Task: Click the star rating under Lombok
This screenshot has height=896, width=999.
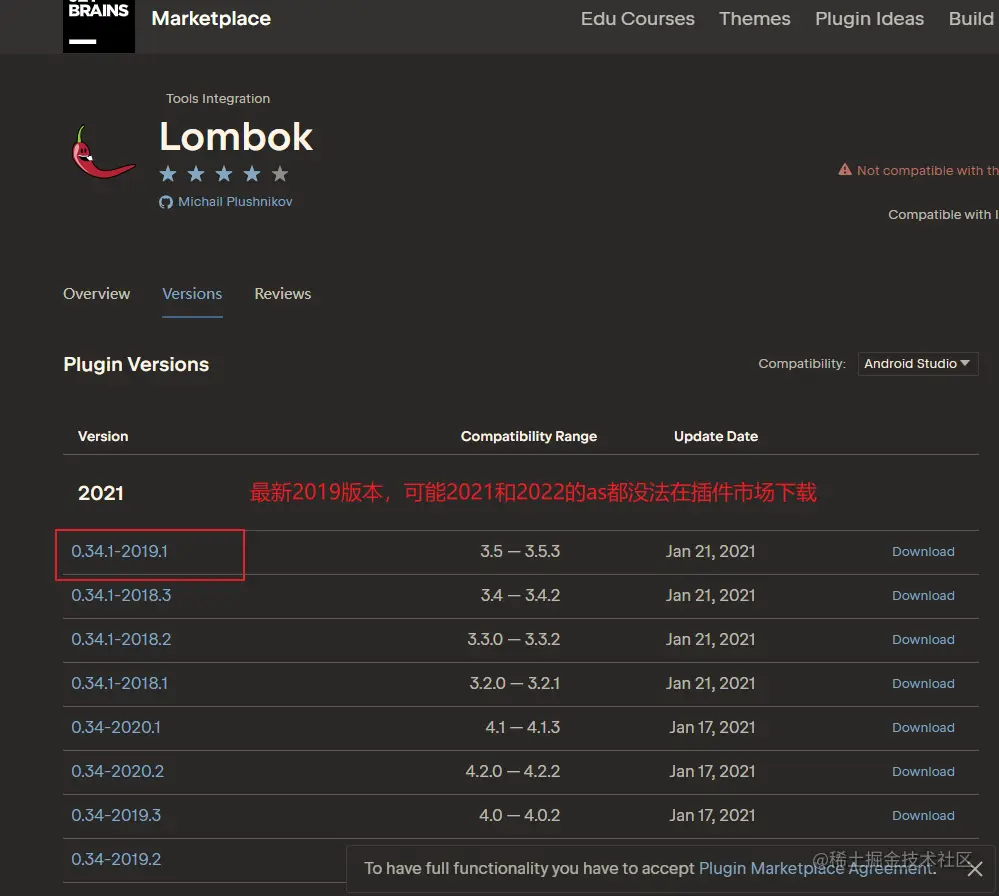Action: pos(224,173)
